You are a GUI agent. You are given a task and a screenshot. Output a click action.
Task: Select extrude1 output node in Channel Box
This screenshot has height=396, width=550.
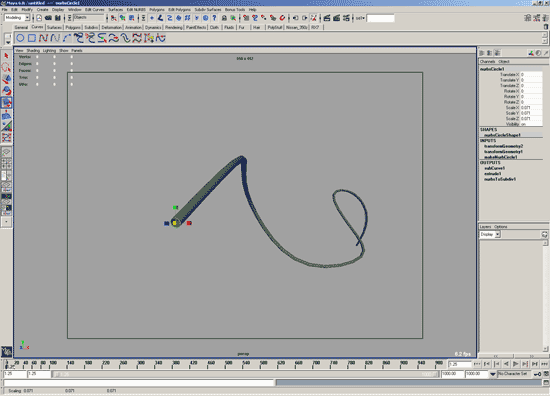[x=493, y=174]
